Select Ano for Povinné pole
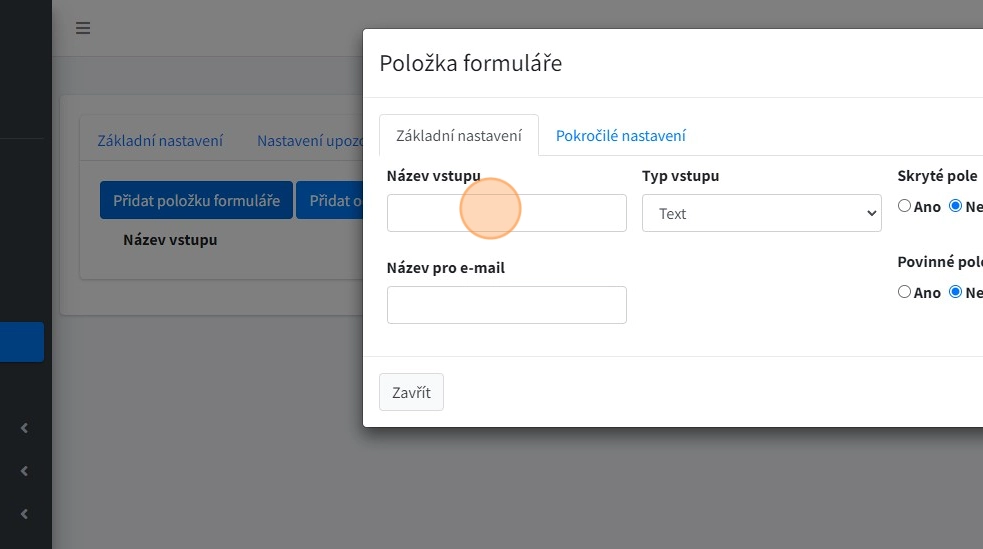This screenshot has width=983, height=549. (905, 293)
